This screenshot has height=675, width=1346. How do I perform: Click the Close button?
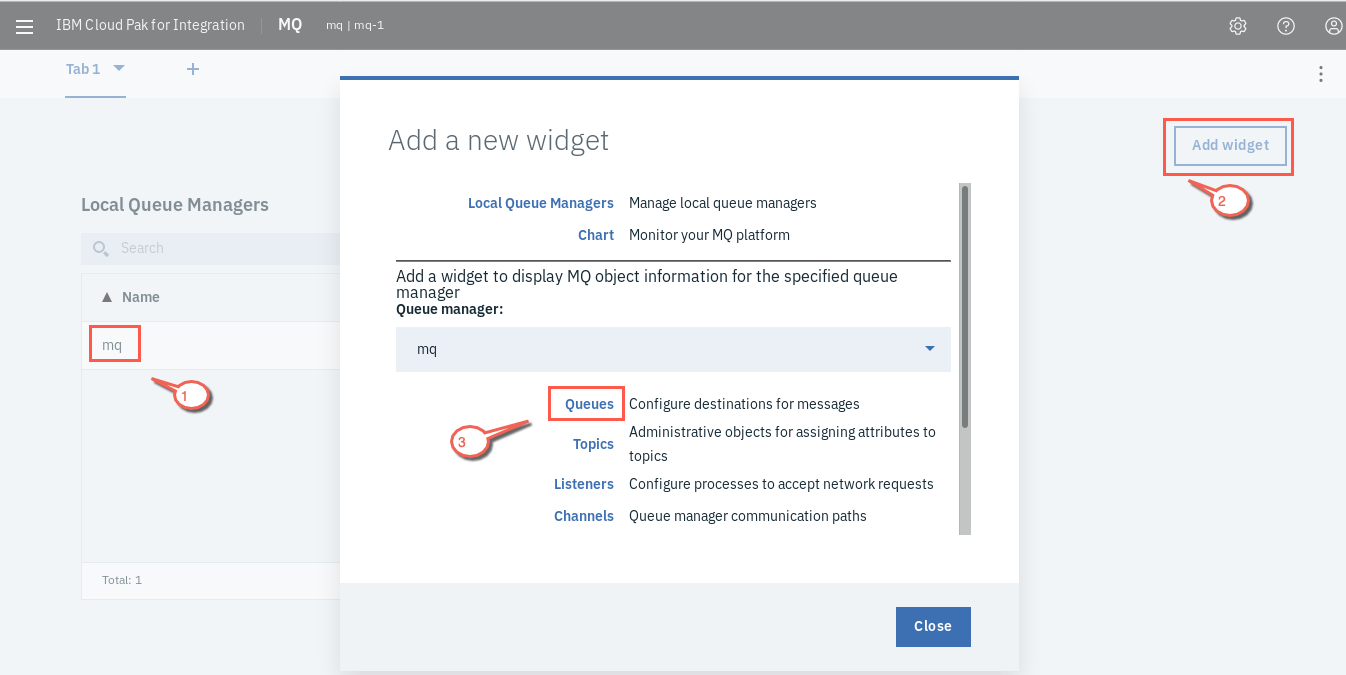coord(933,626)
